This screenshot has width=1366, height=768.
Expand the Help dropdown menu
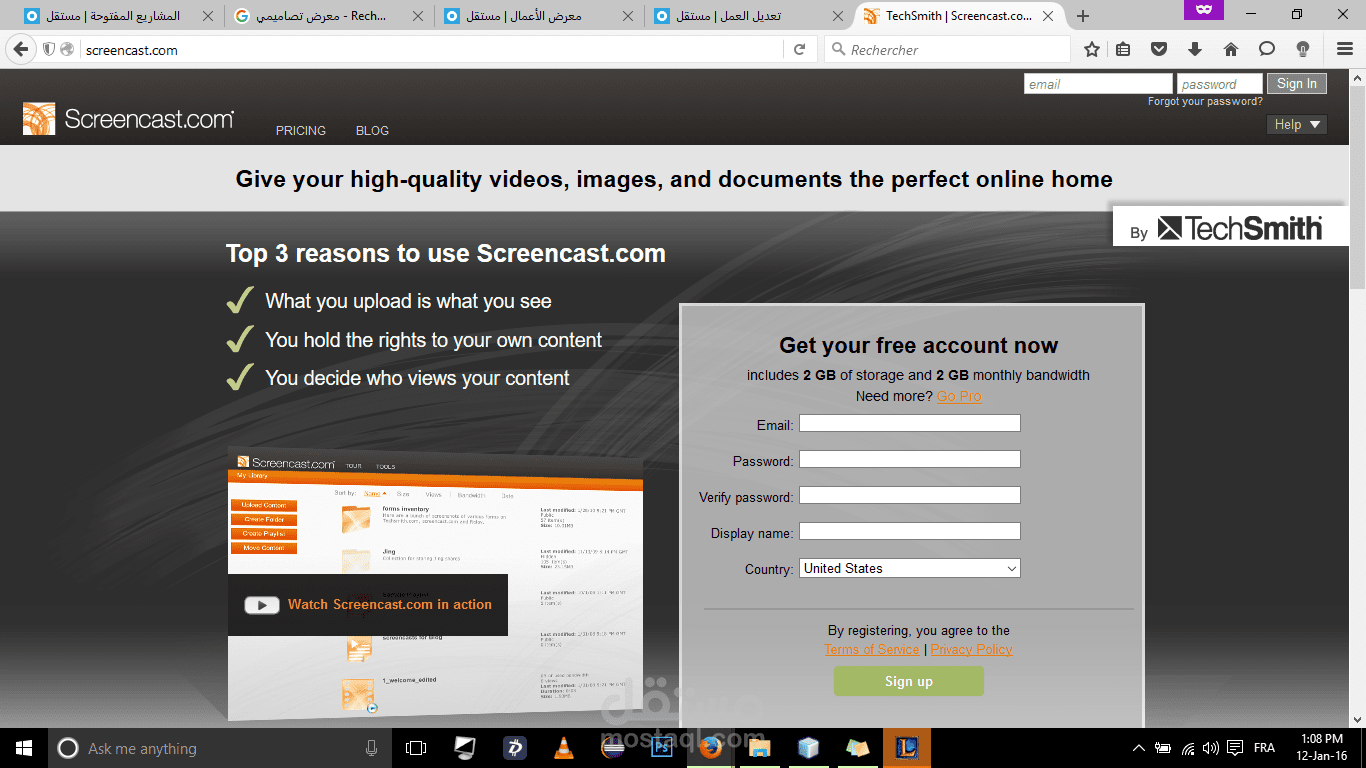click(1297, 124)
